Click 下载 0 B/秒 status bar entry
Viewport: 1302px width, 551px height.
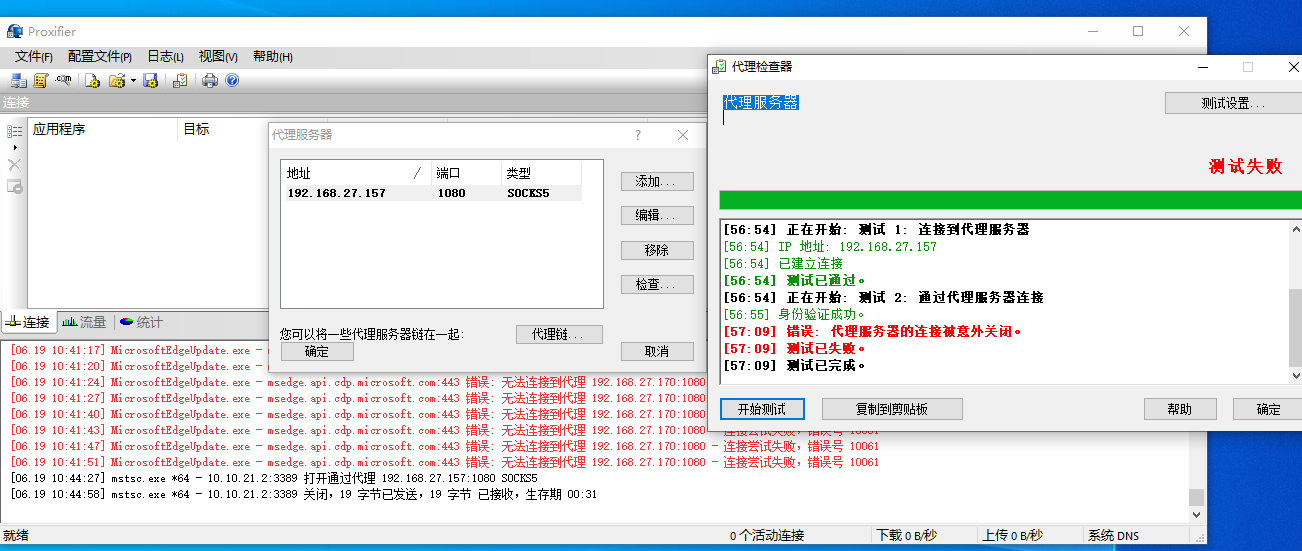(906, 536)
